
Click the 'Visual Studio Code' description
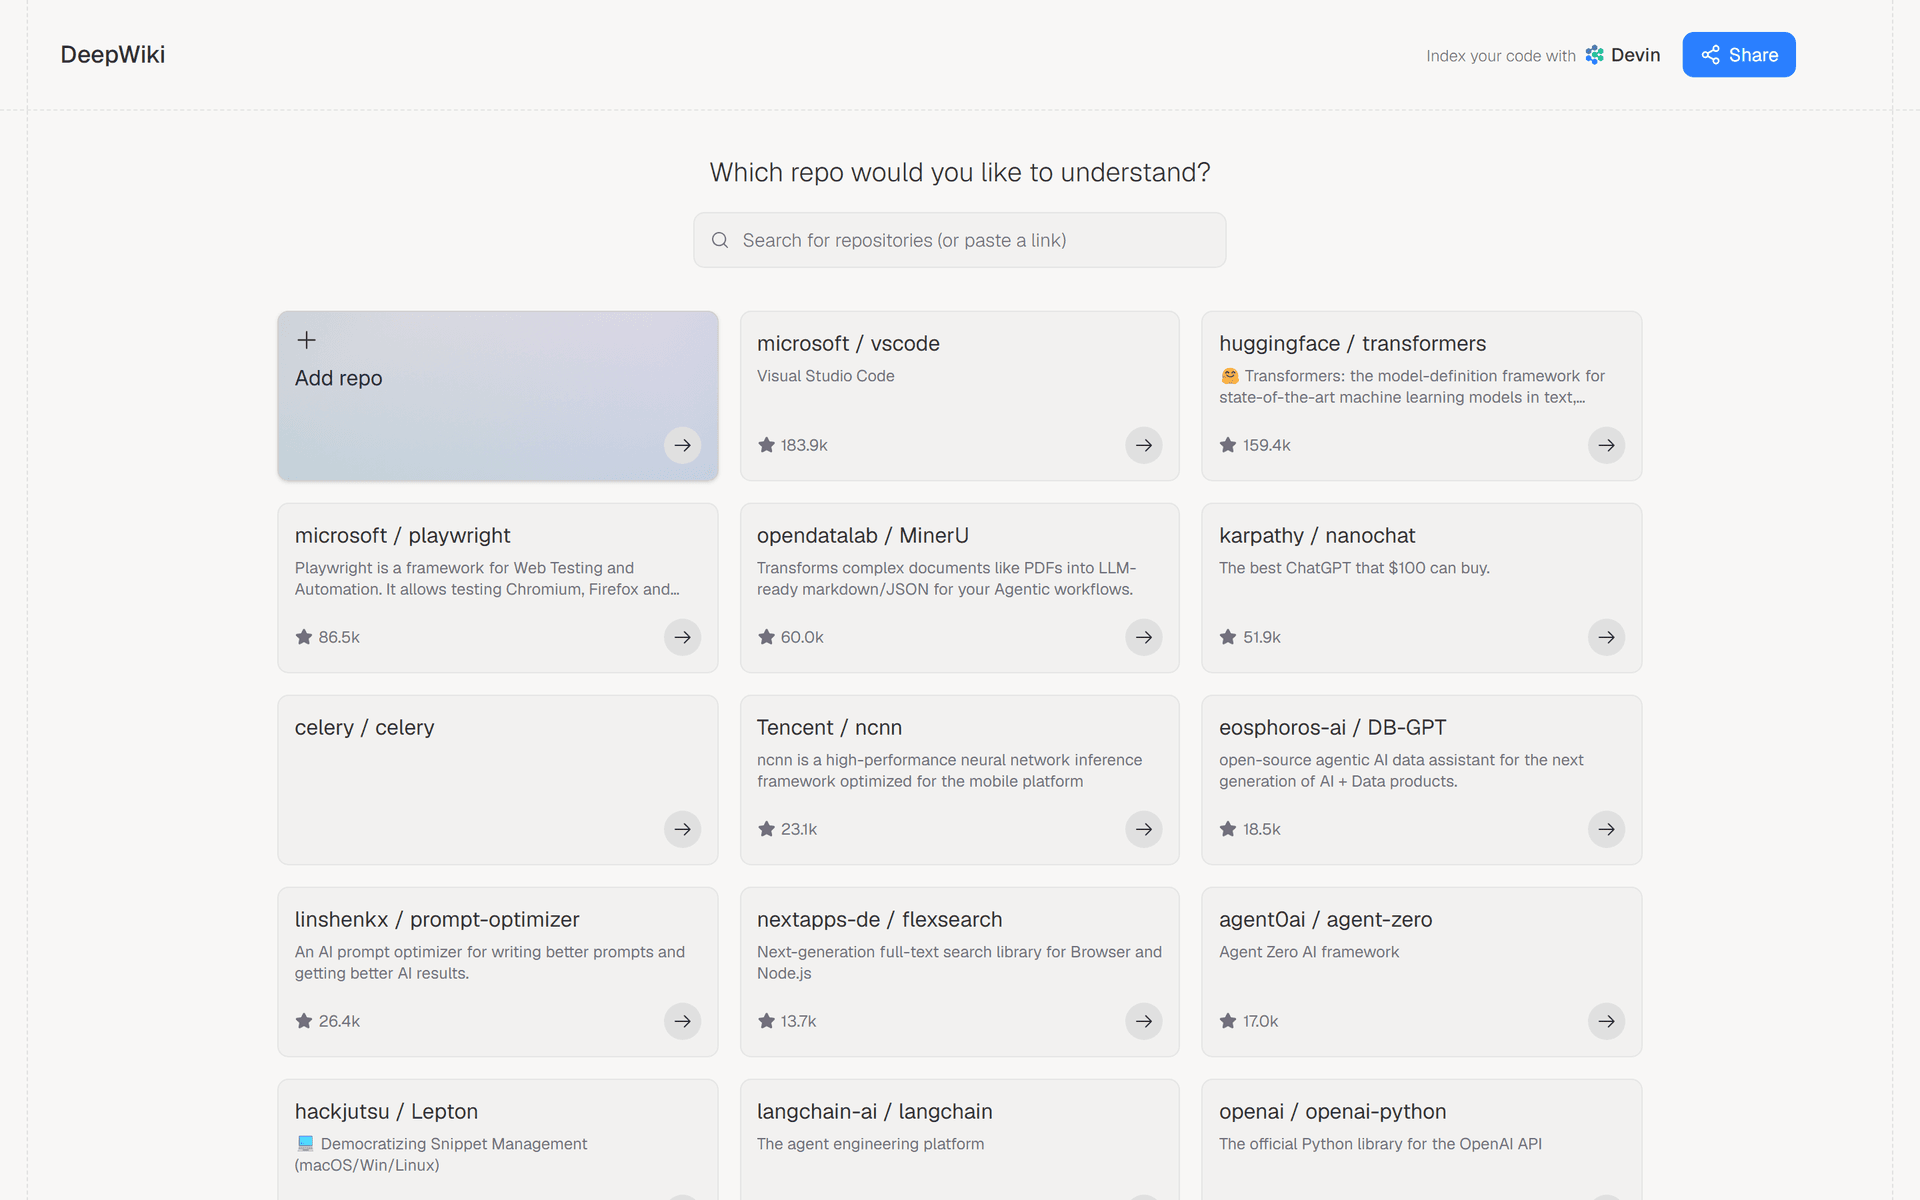826,376
